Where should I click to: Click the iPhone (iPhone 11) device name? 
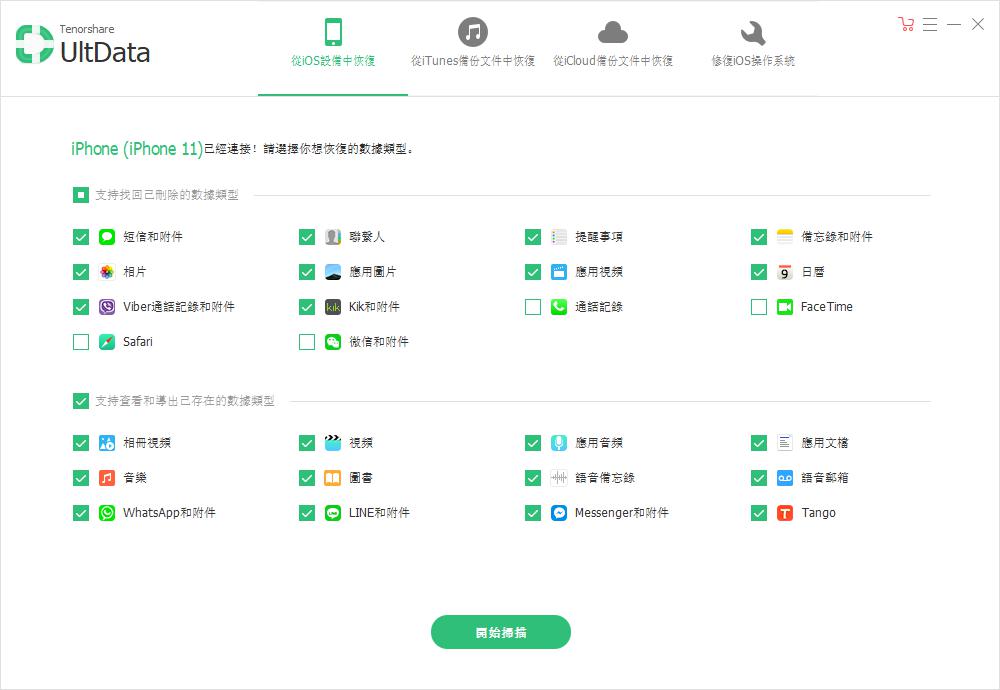coord(137,149)
